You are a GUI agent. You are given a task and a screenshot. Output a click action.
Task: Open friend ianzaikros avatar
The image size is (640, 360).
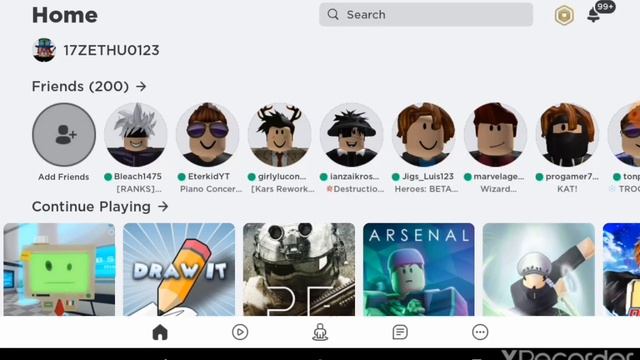(351, 135)
